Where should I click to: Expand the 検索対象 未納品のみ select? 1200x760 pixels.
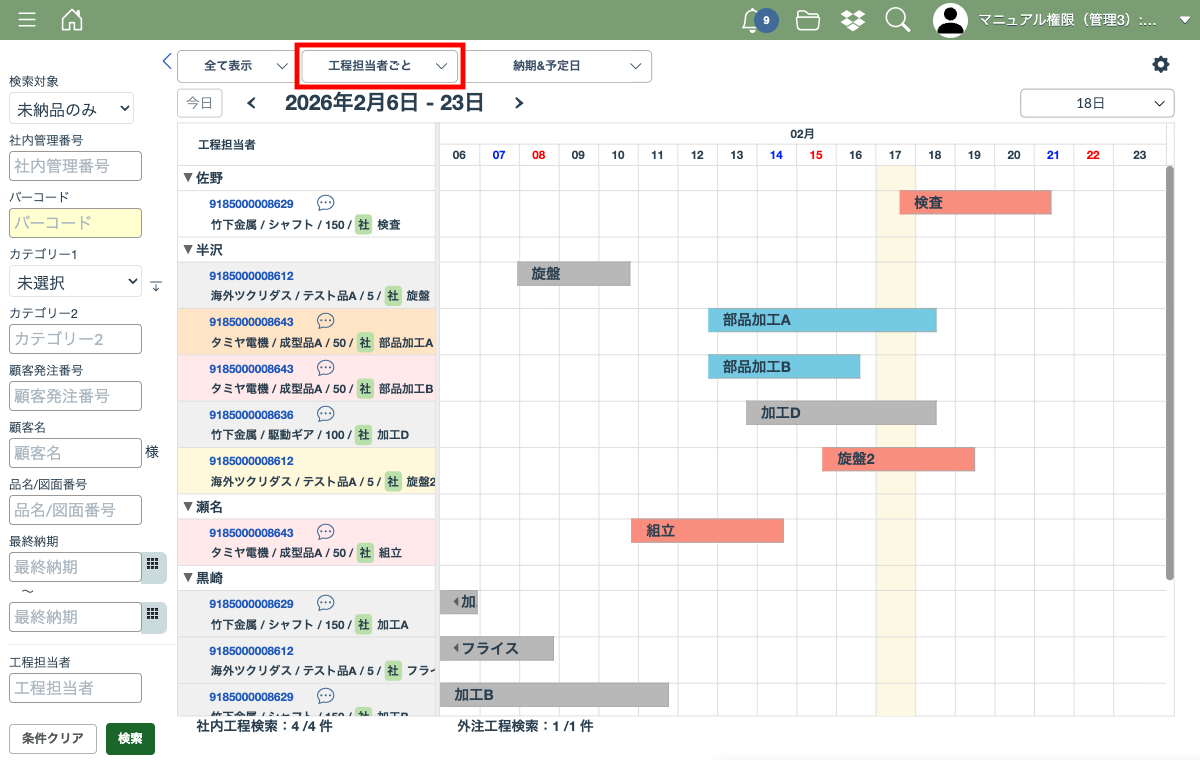(71, 109)
